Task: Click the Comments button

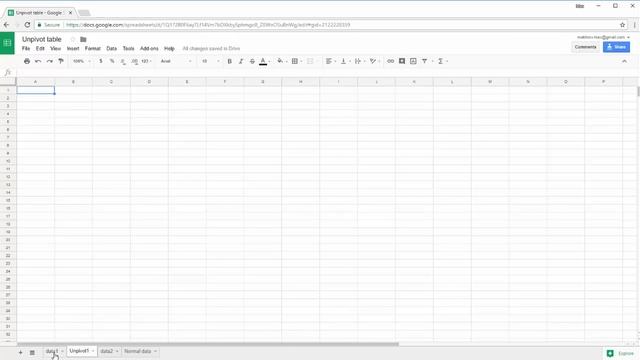Action: 585,47
